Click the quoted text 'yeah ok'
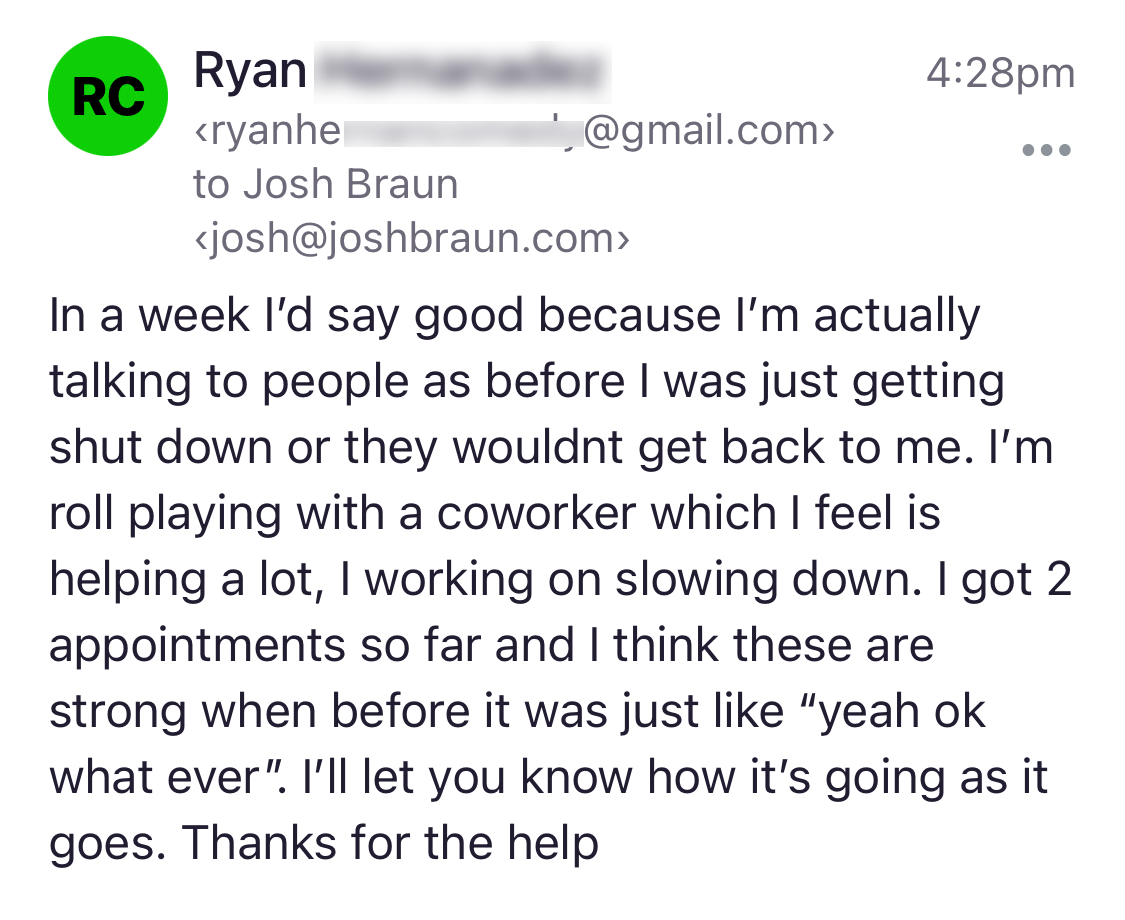1125x920 pixels. tap(903, 712)
